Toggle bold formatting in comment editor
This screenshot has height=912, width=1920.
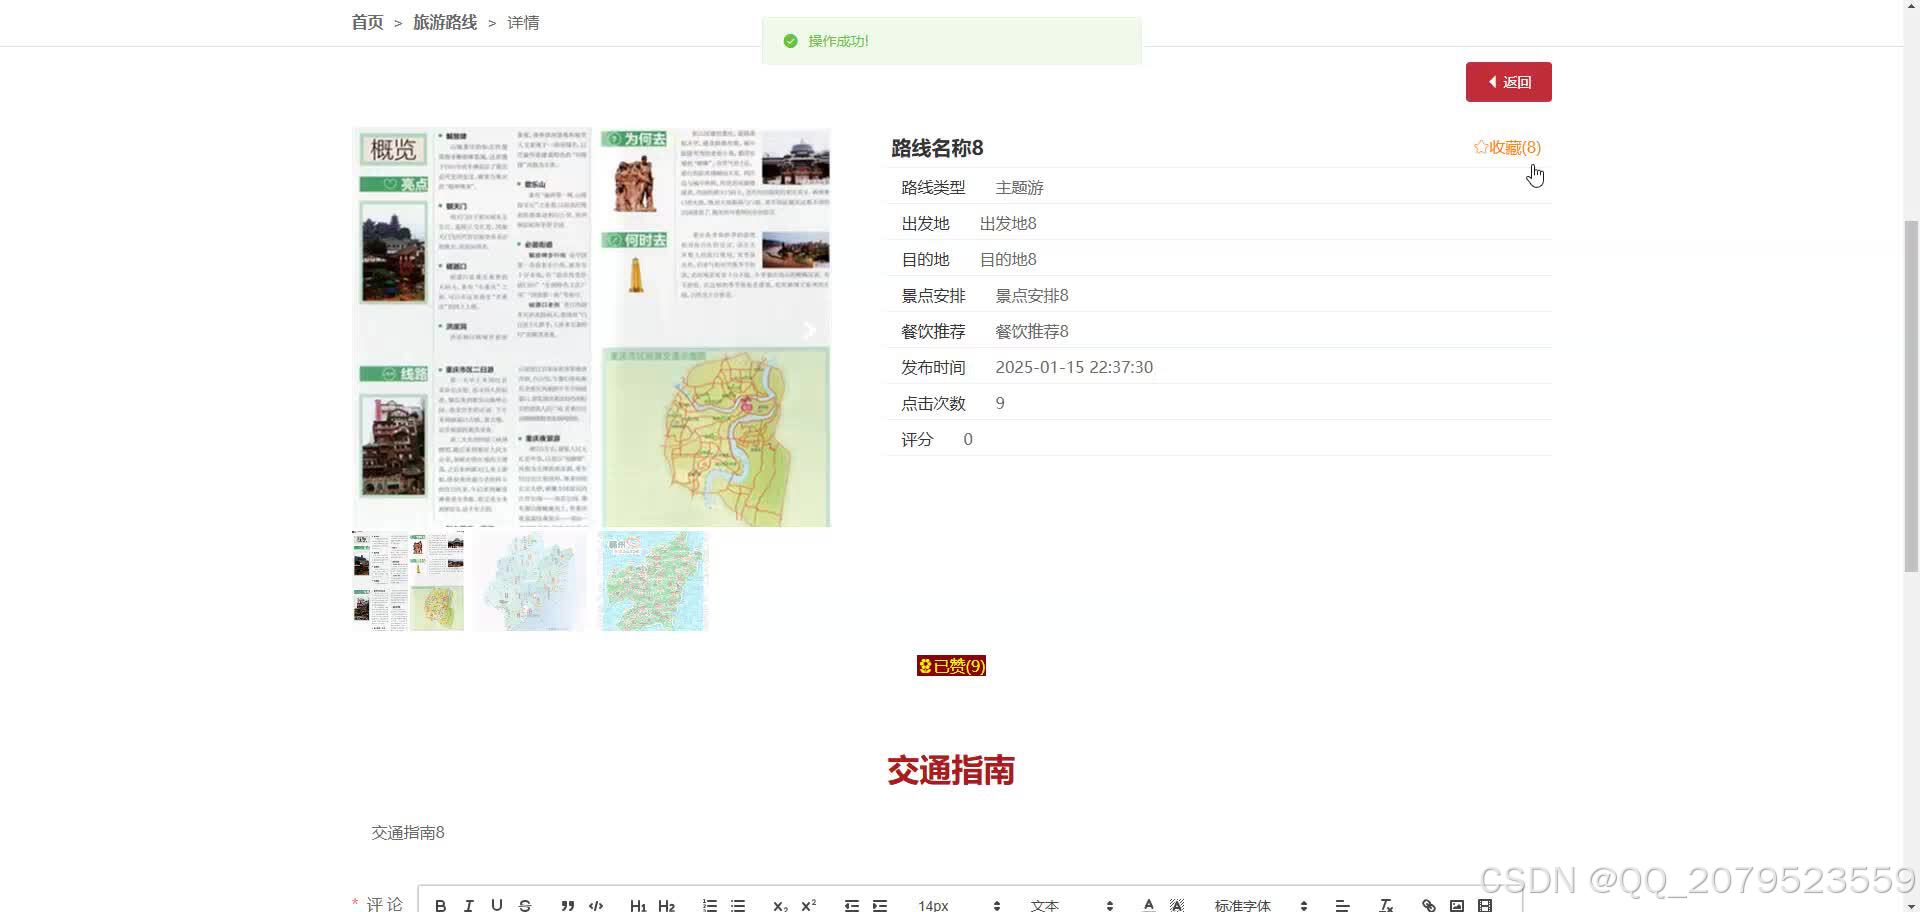(440, 905)
